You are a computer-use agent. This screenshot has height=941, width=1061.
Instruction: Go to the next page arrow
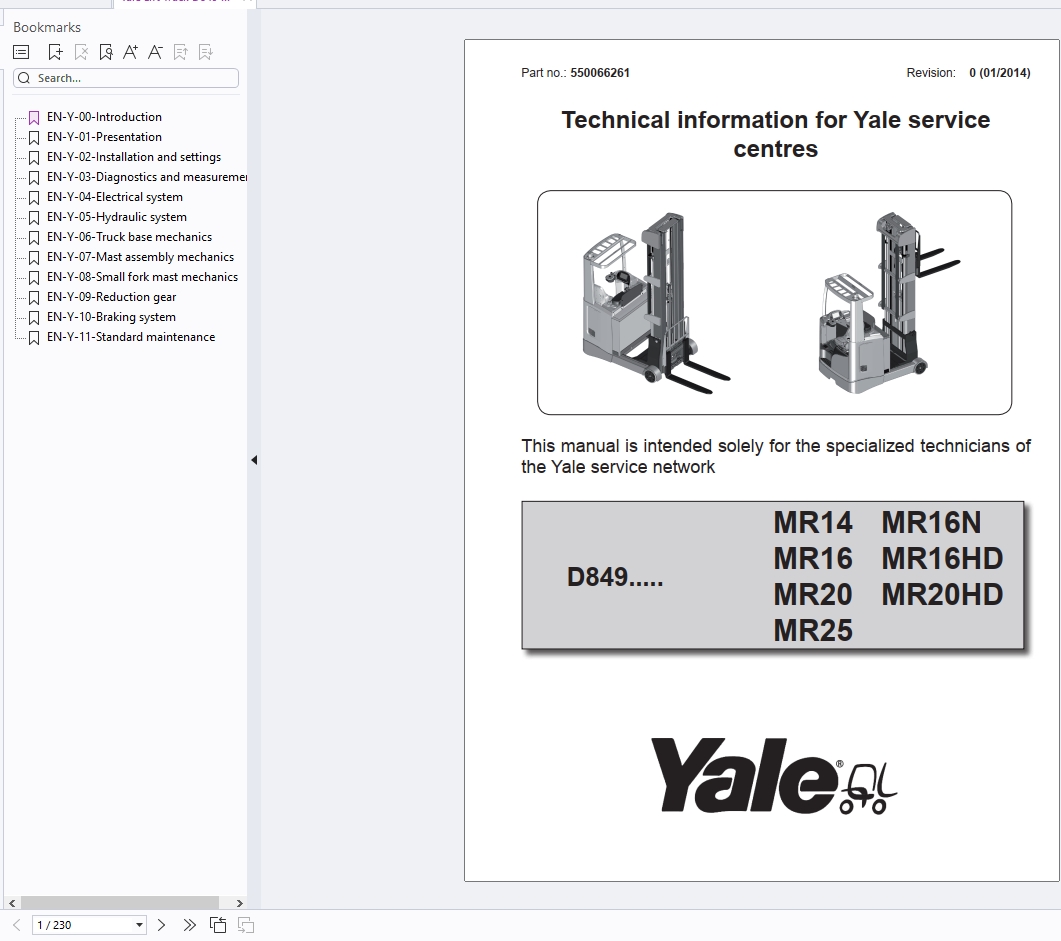(161, 925)
